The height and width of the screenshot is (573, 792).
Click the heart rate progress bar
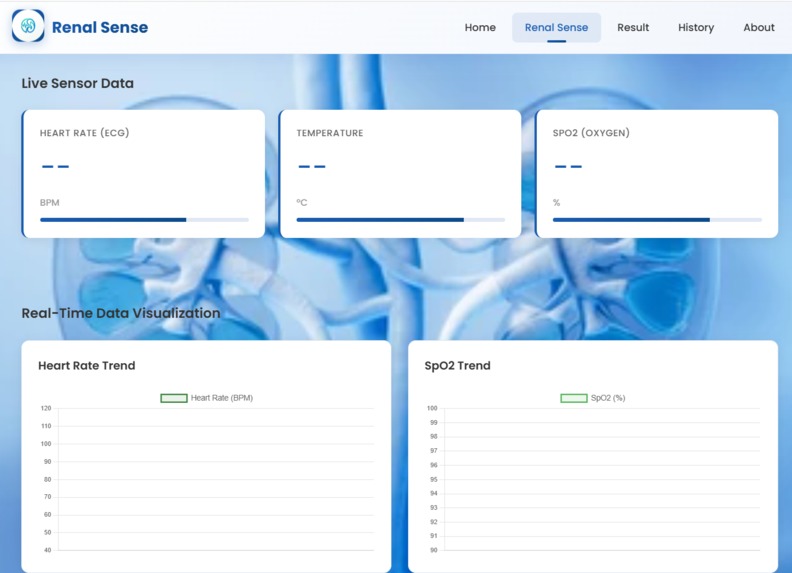(144, 220)
